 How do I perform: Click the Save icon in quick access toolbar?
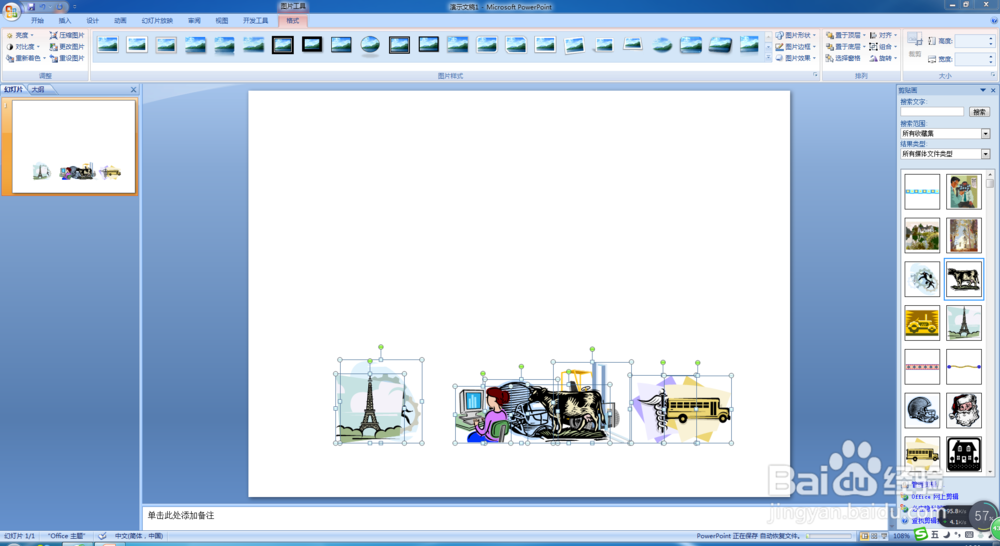tap(31, 7)
